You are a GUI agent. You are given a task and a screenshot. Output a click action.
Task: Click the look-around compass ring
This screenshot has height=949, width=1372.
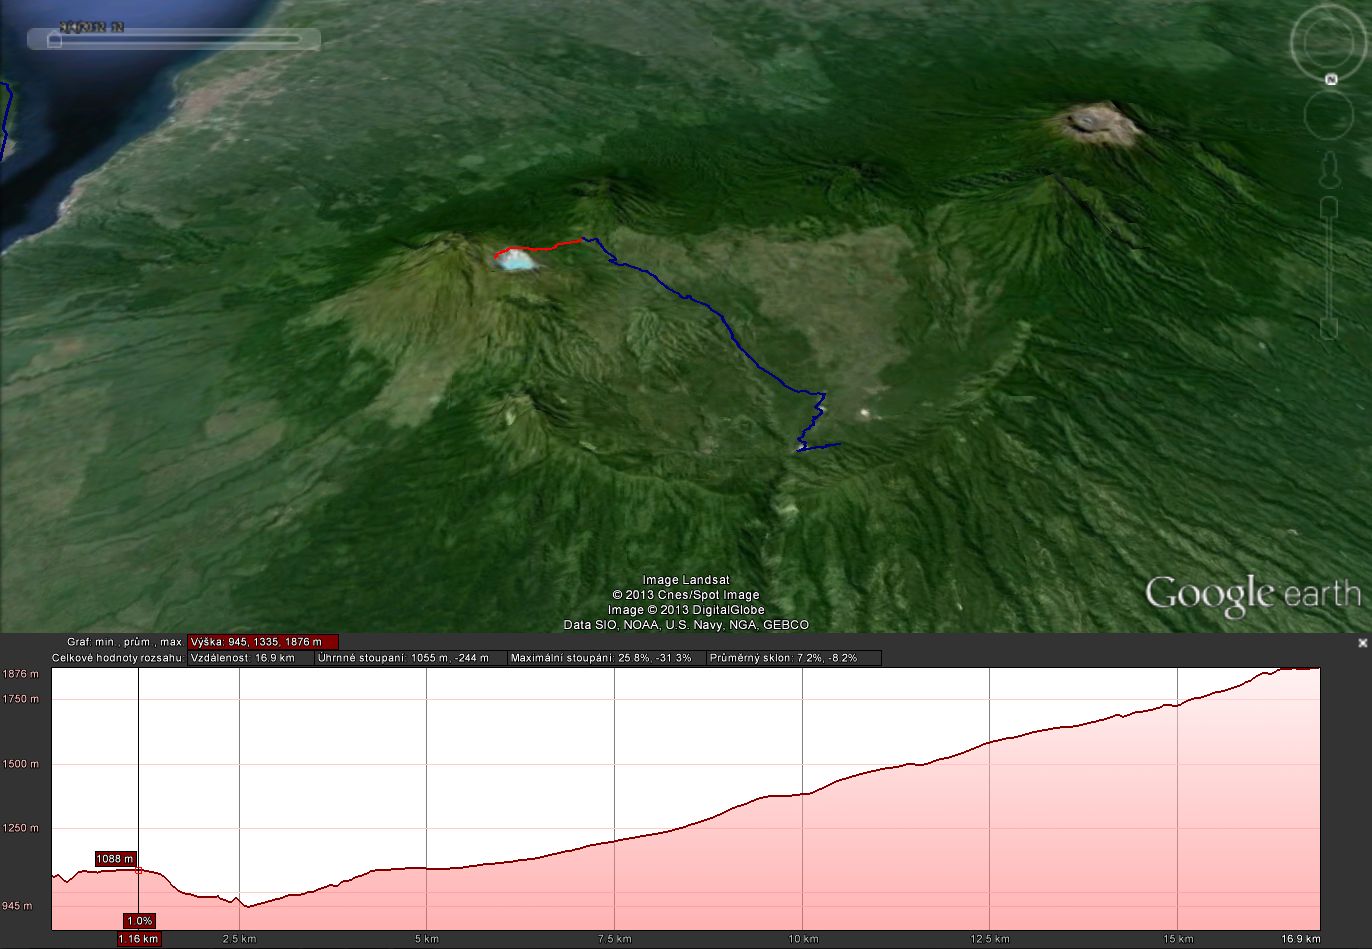point(1329,14)
